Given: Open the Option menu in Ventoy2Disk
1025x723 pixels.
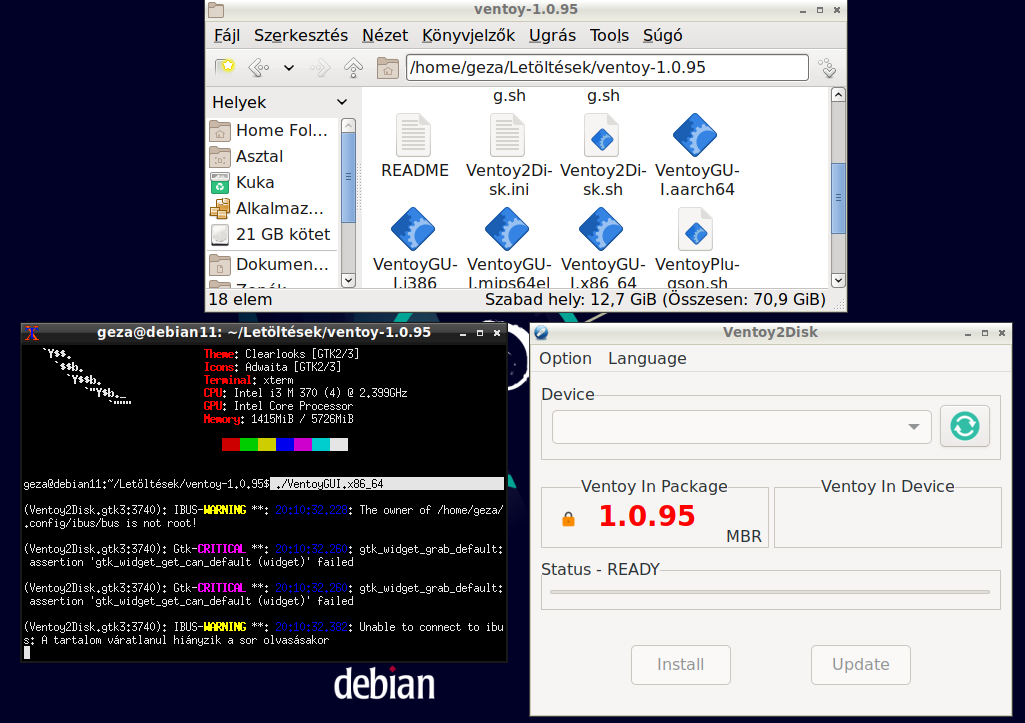Looking at the screenshot, I should point(565,358).
